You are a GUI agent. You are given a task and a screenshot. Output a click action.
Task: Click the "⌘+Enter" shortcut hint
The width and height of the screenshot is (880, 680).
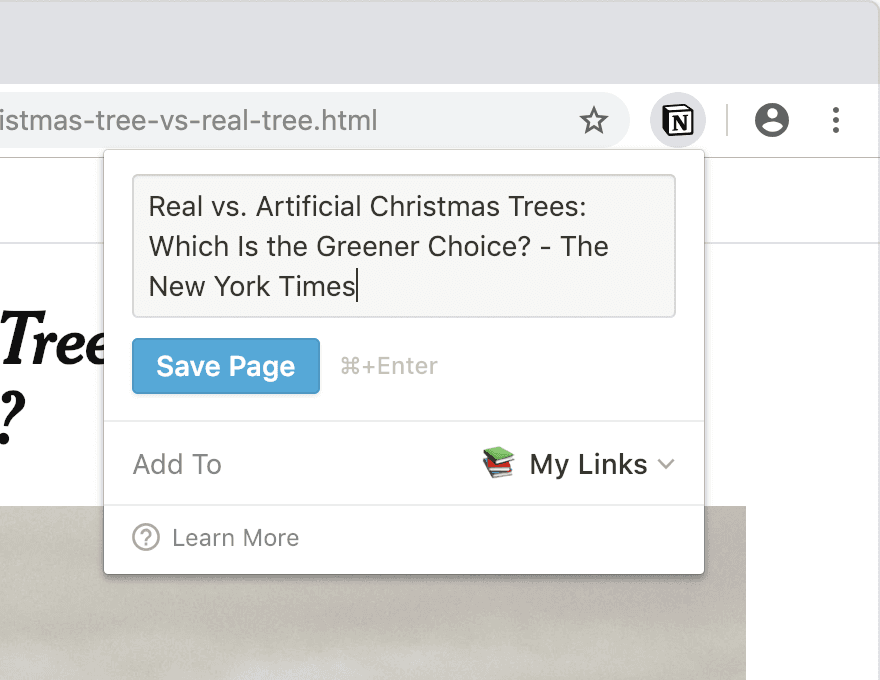click(x=388, y=366)
